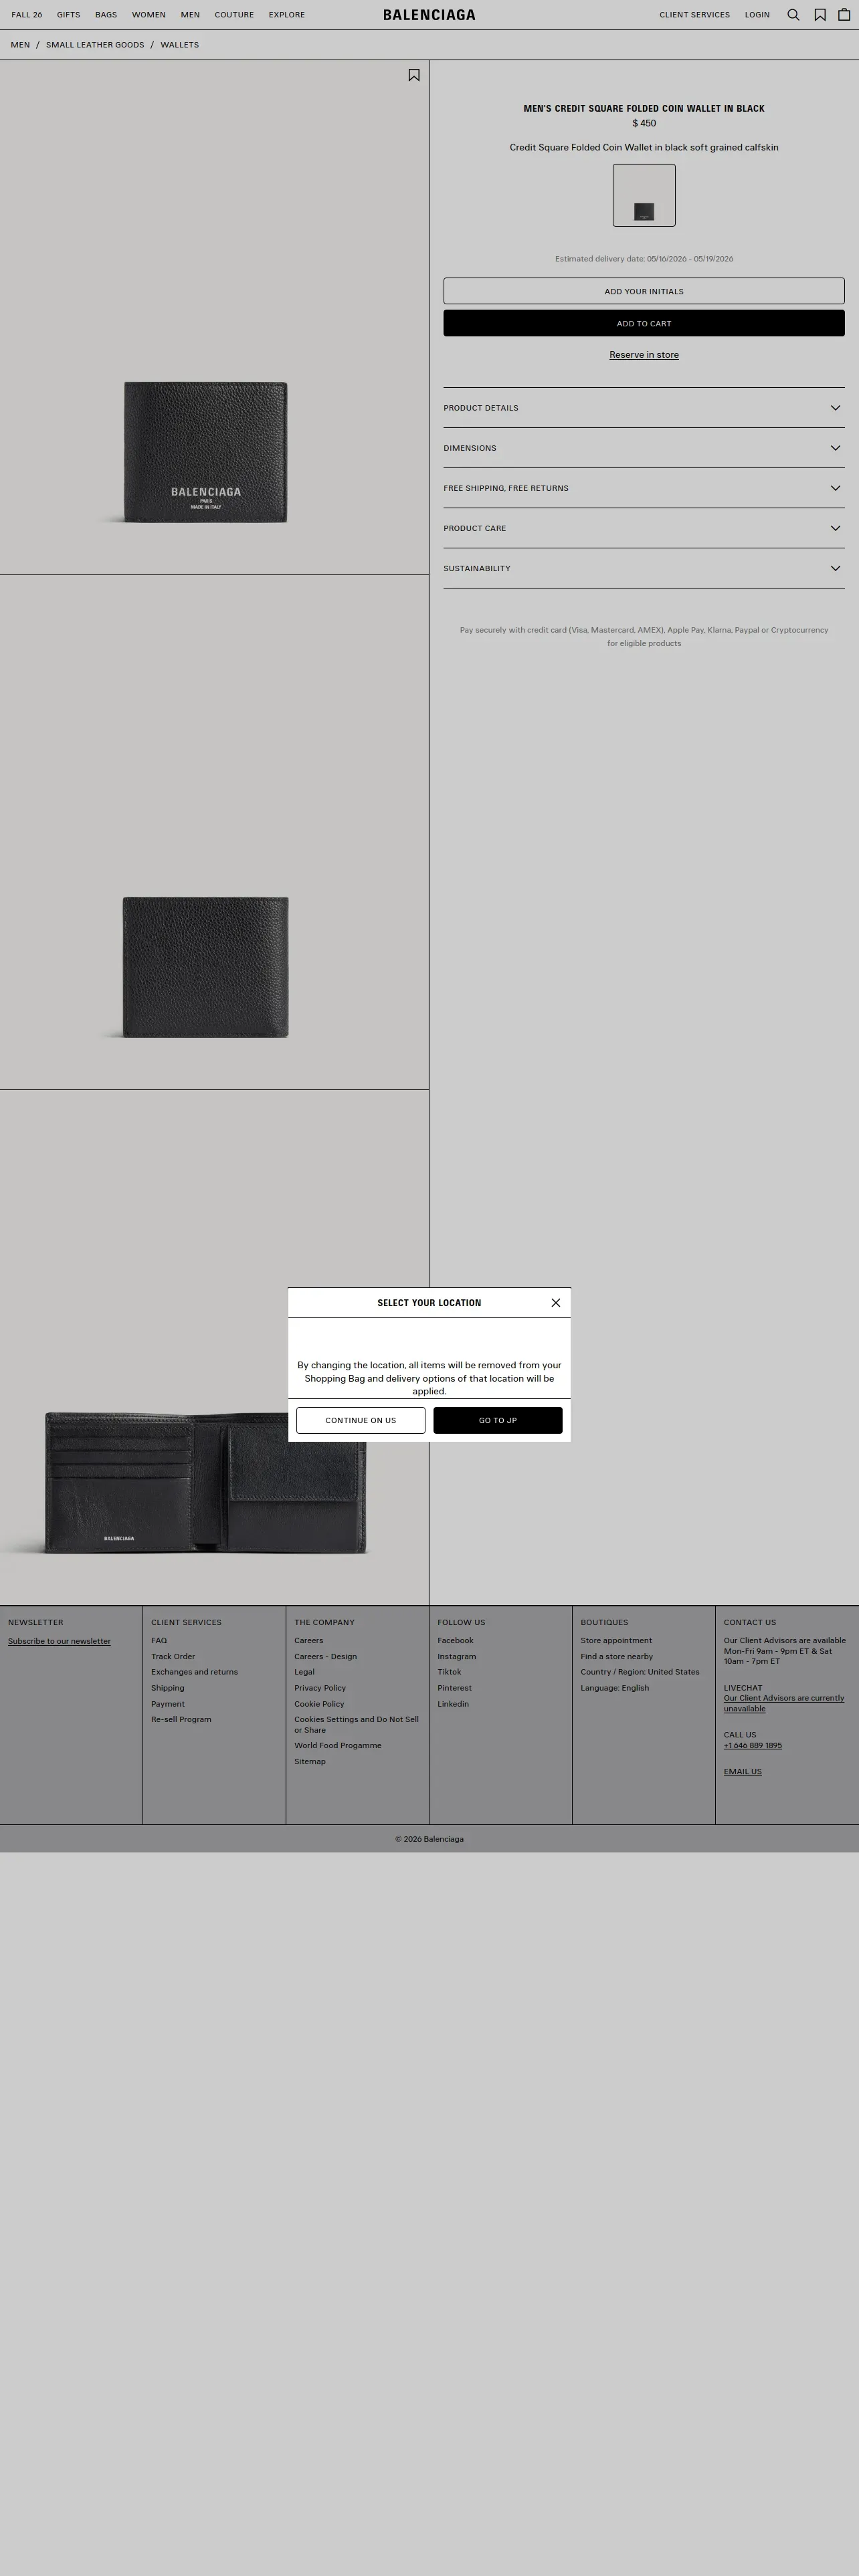Open Payment link in footer
The image size is (859, 2576).
(168, 1704)
